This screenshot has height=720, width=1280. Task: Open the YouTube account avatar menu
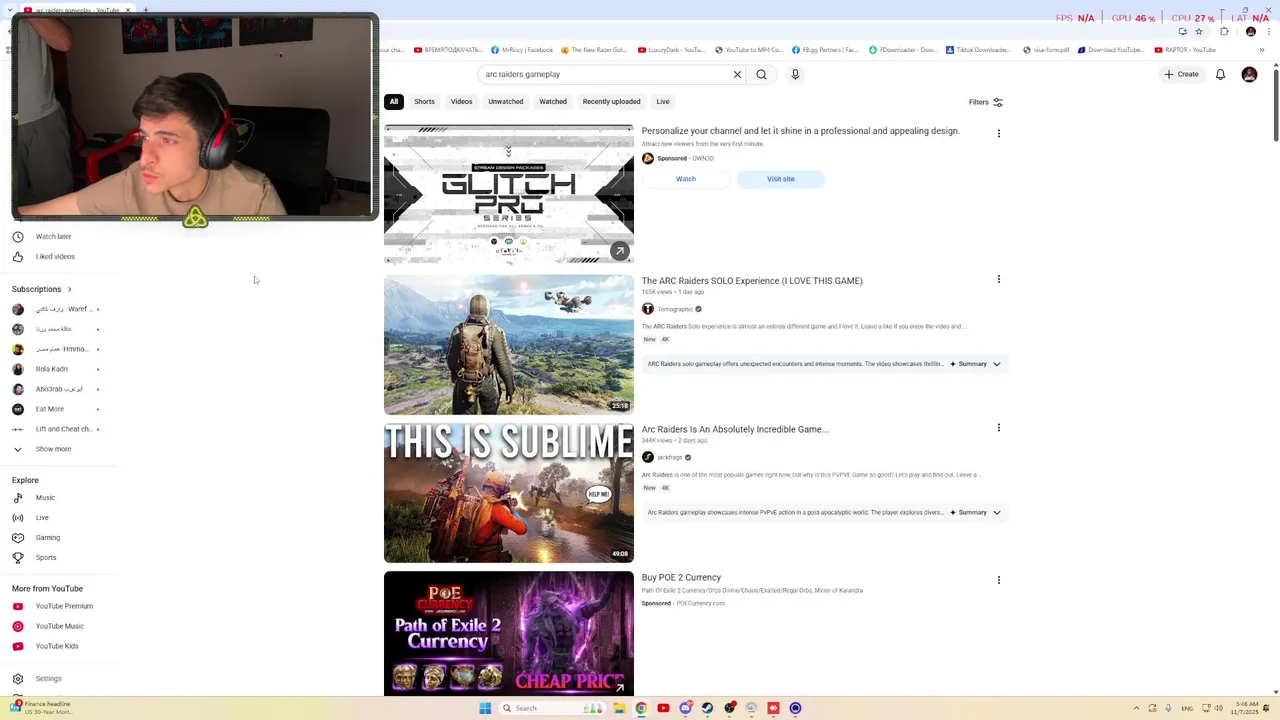pos(1249,74)
